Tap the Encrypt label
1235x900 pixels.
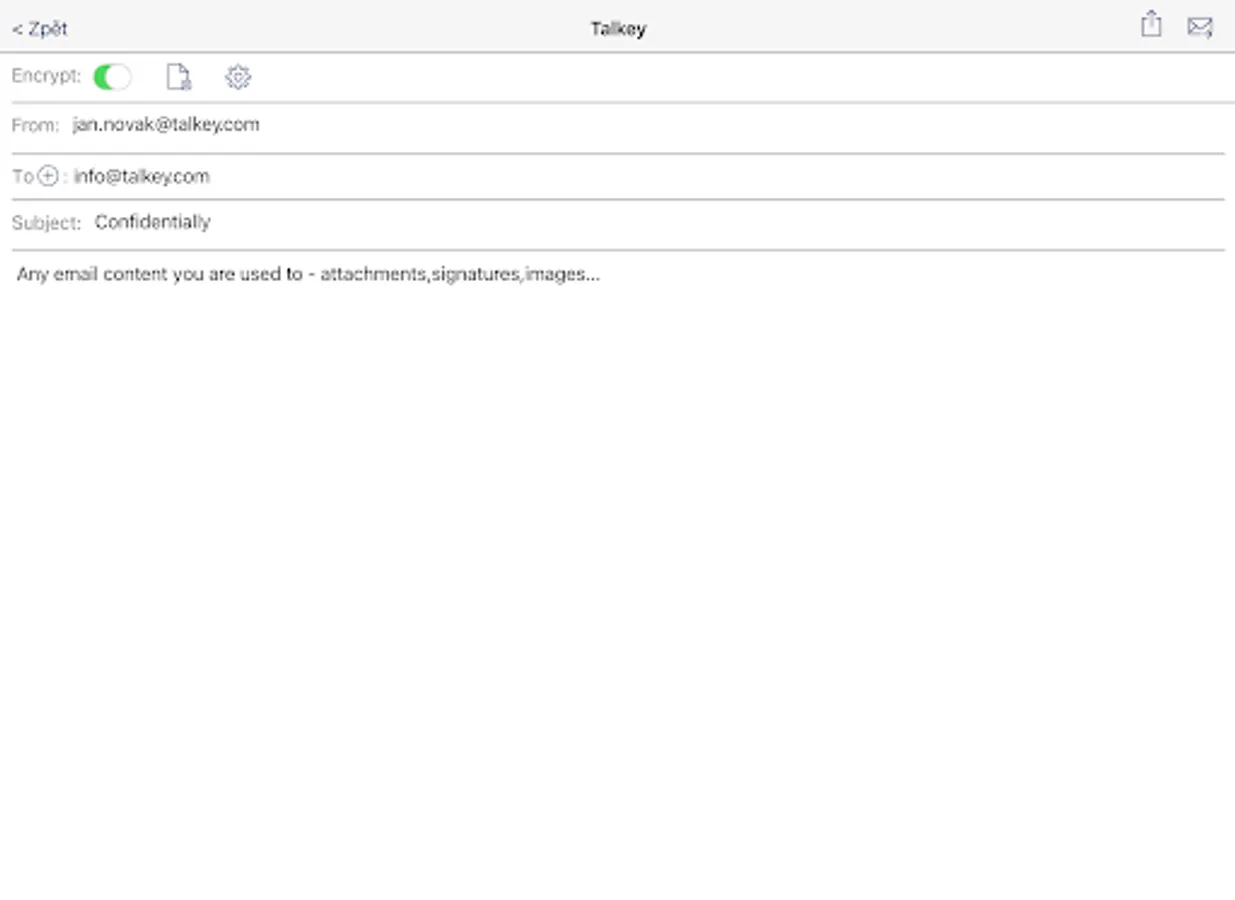(46, 76)
